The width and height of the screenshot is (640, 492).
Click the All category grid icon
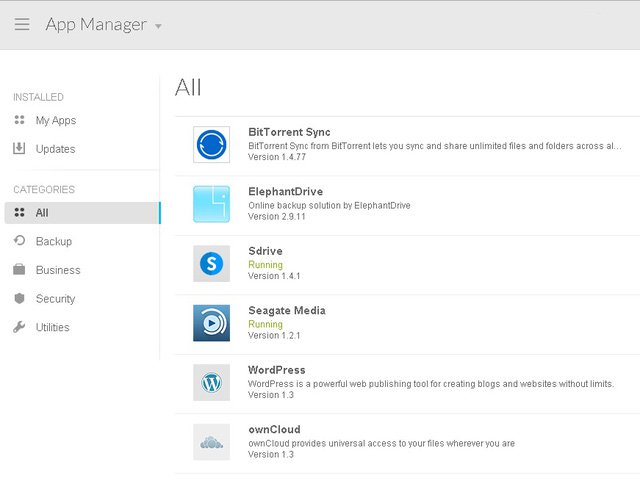pos(19,212)
